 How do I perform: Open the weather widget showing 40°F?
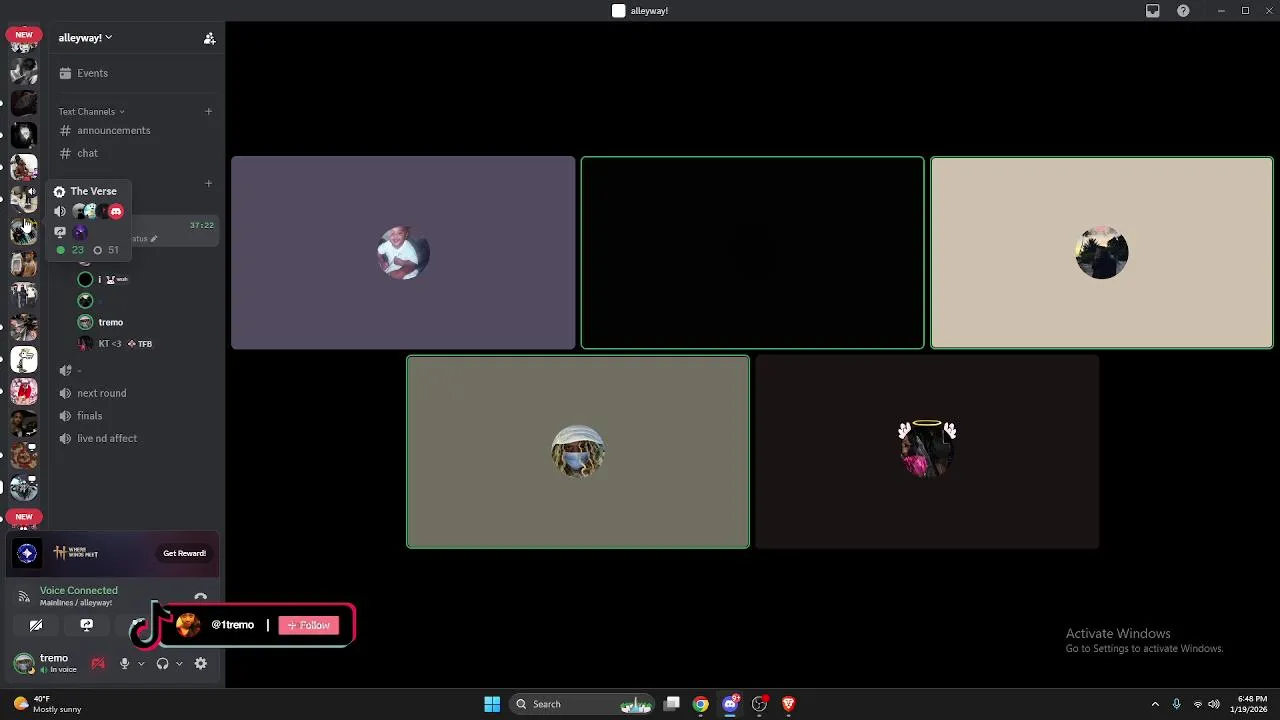[x=47, y=704]
